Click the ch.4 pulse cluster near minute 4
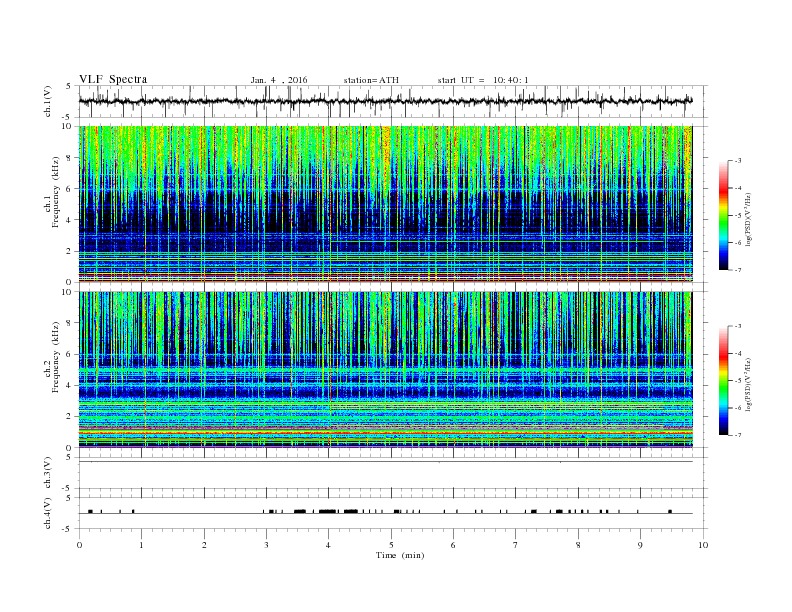 point(328,512)
